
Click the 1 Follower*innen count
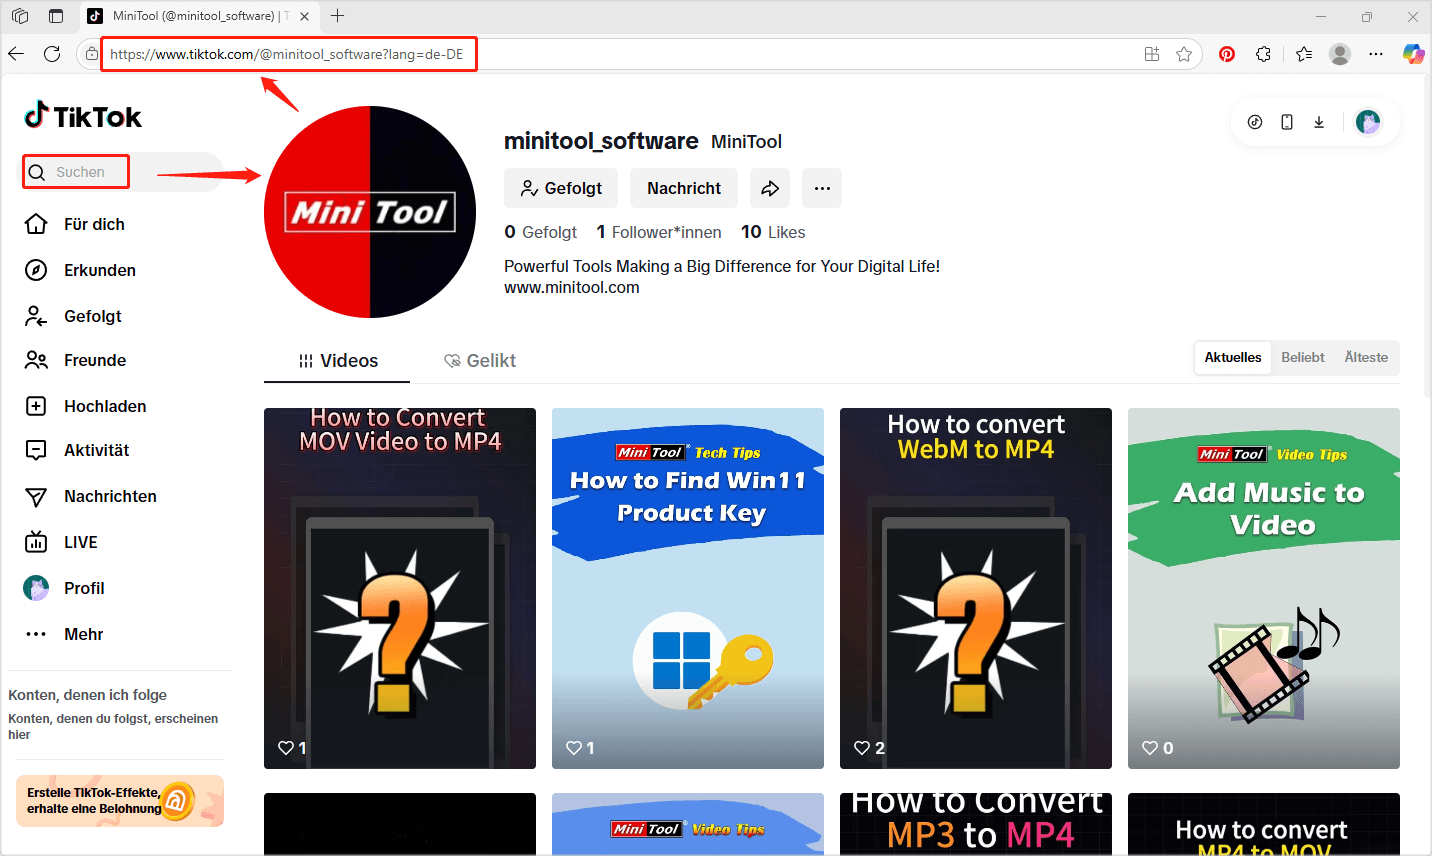pyautogui.click(x=659, y=232)
